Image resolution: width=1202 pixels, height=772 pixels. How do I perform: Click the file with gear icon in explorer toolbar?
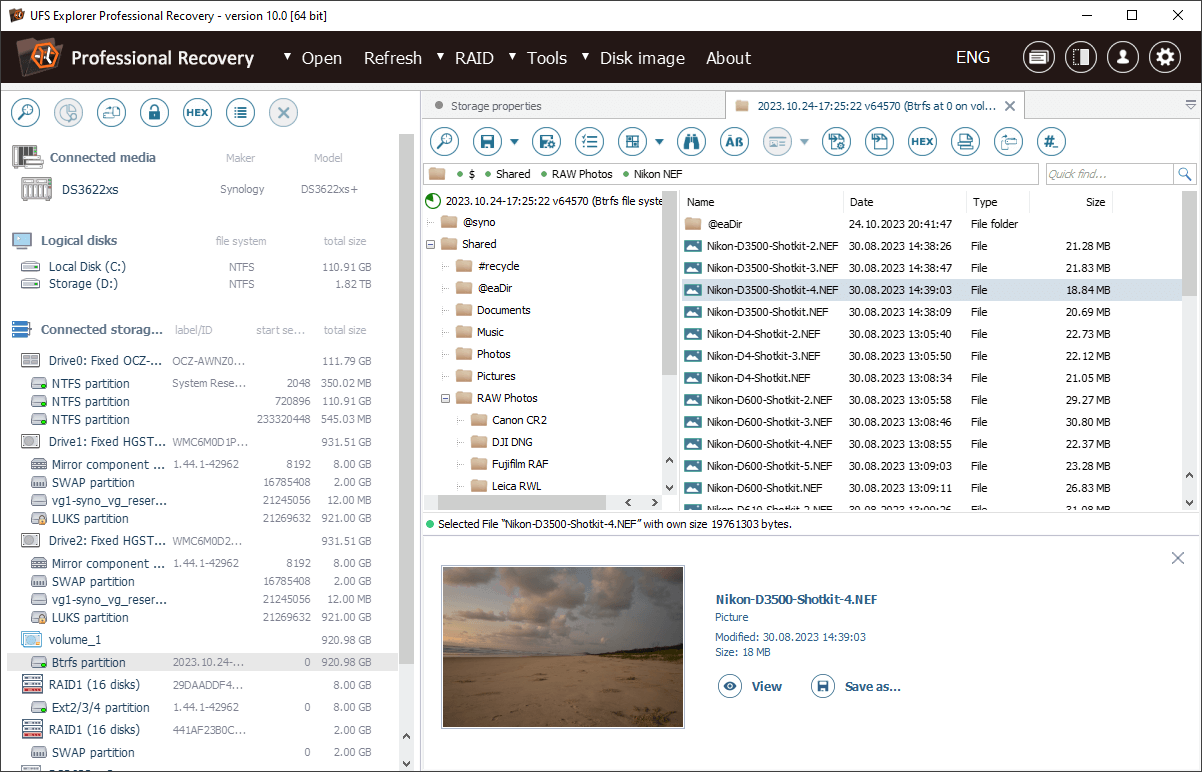tap(836, 142)
